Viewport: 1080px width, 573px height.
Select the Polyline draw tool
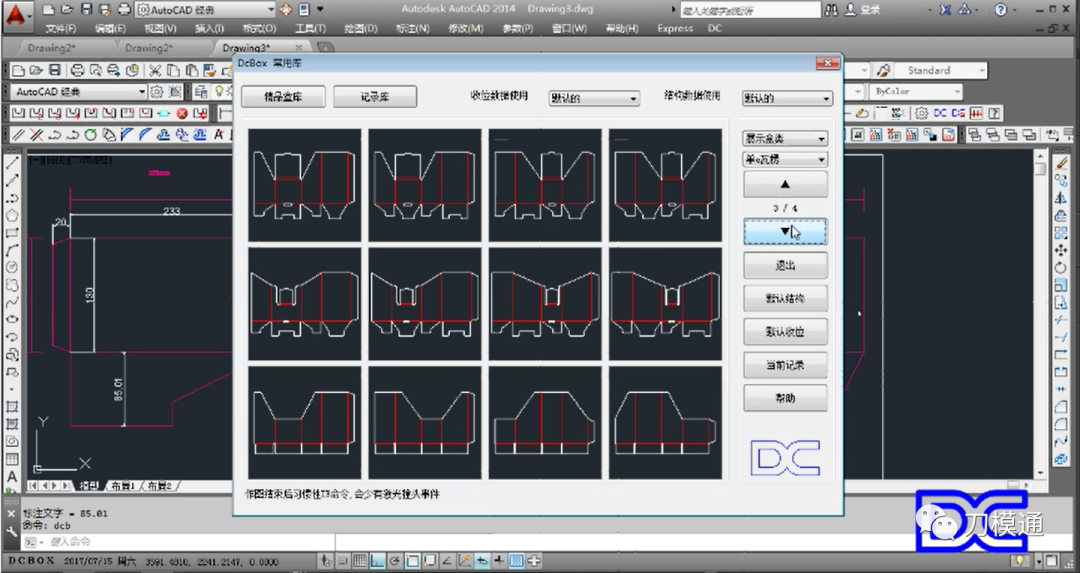click(12, 198)
